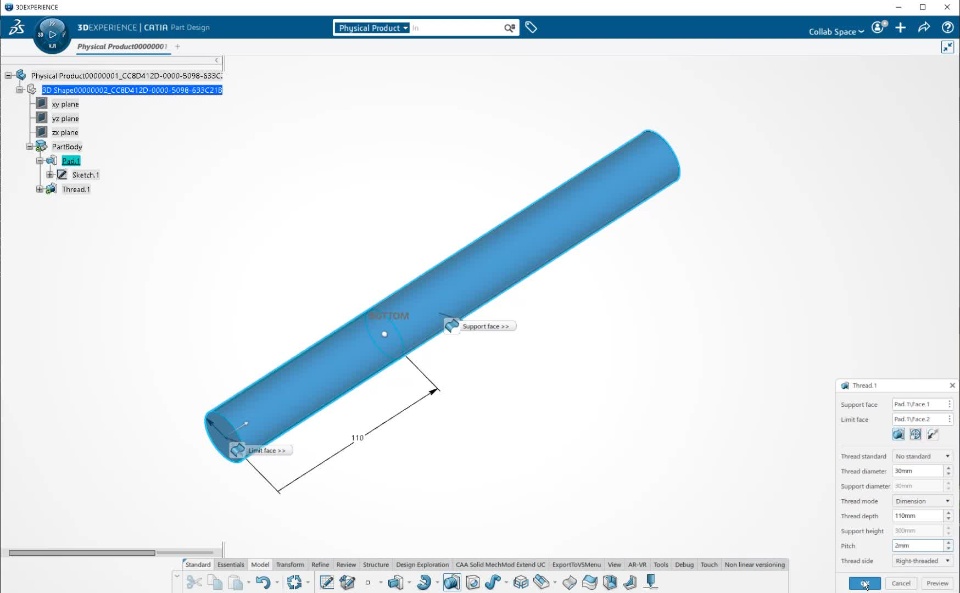The width and height of the screenshot is (960, 593).
Task: Open the Collab Space dropdown
Action: (x=836, y=31)
